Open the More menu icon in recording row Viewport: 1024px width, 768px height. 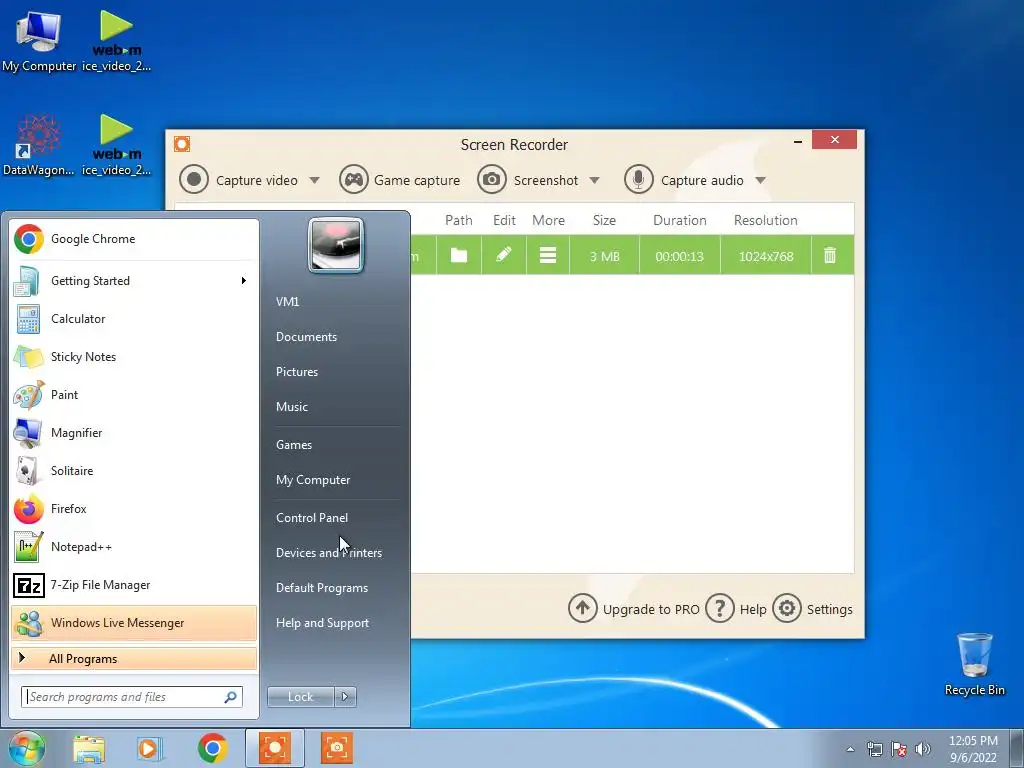click(548, 255)
